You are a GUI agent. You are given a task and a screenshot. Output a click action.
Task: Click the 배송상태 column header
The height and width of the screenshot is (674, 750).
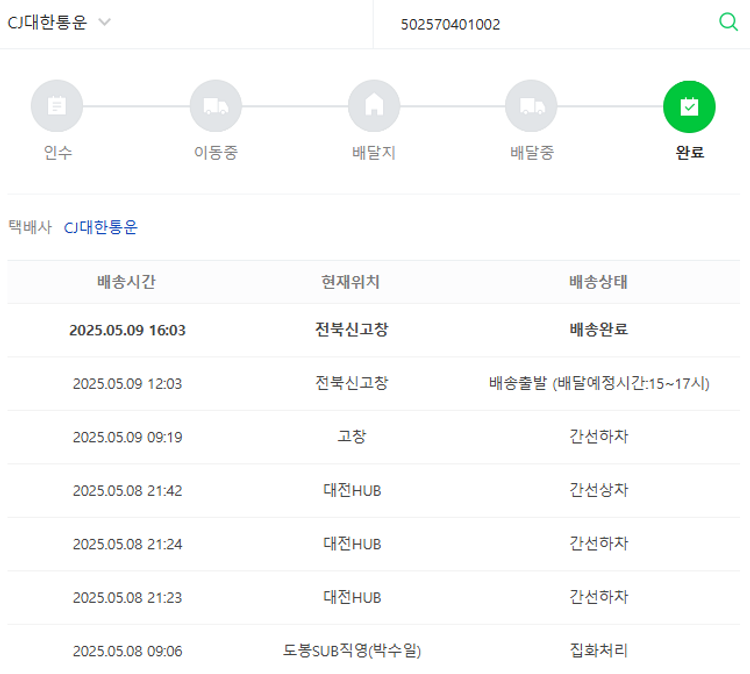point(598,282)
